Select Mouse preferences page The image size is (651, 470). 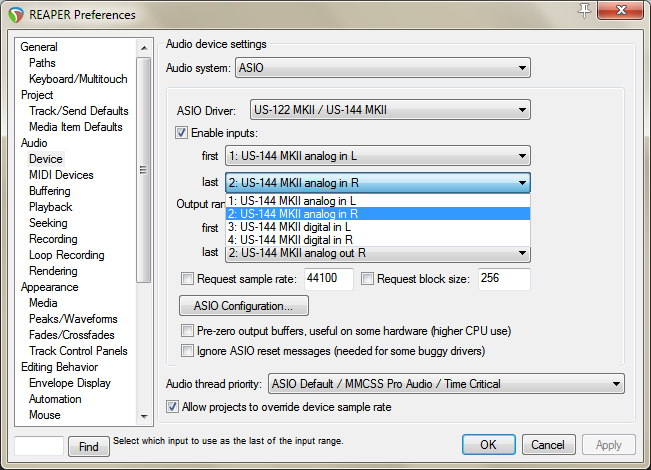click(x=44, y=415)
